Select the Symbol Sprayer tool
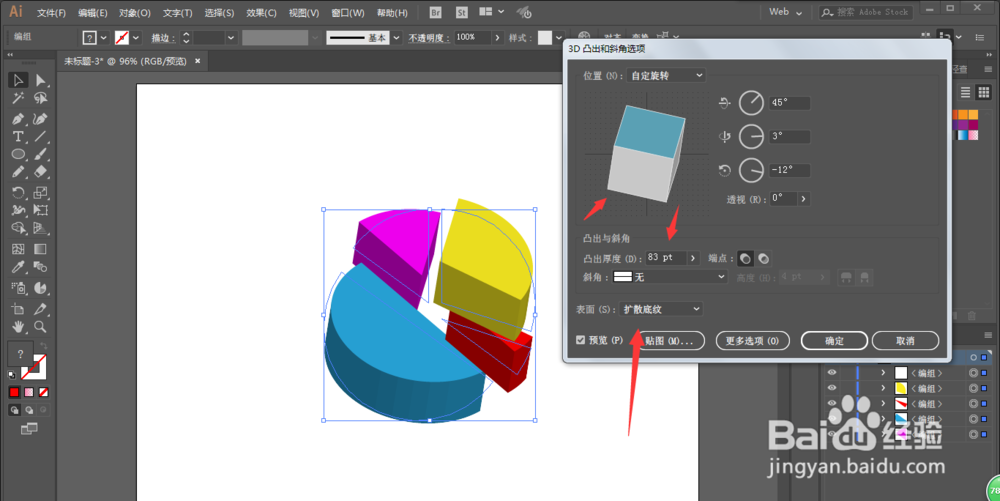This screenshot has height=501, width=1000. click(x=18, y=288)
